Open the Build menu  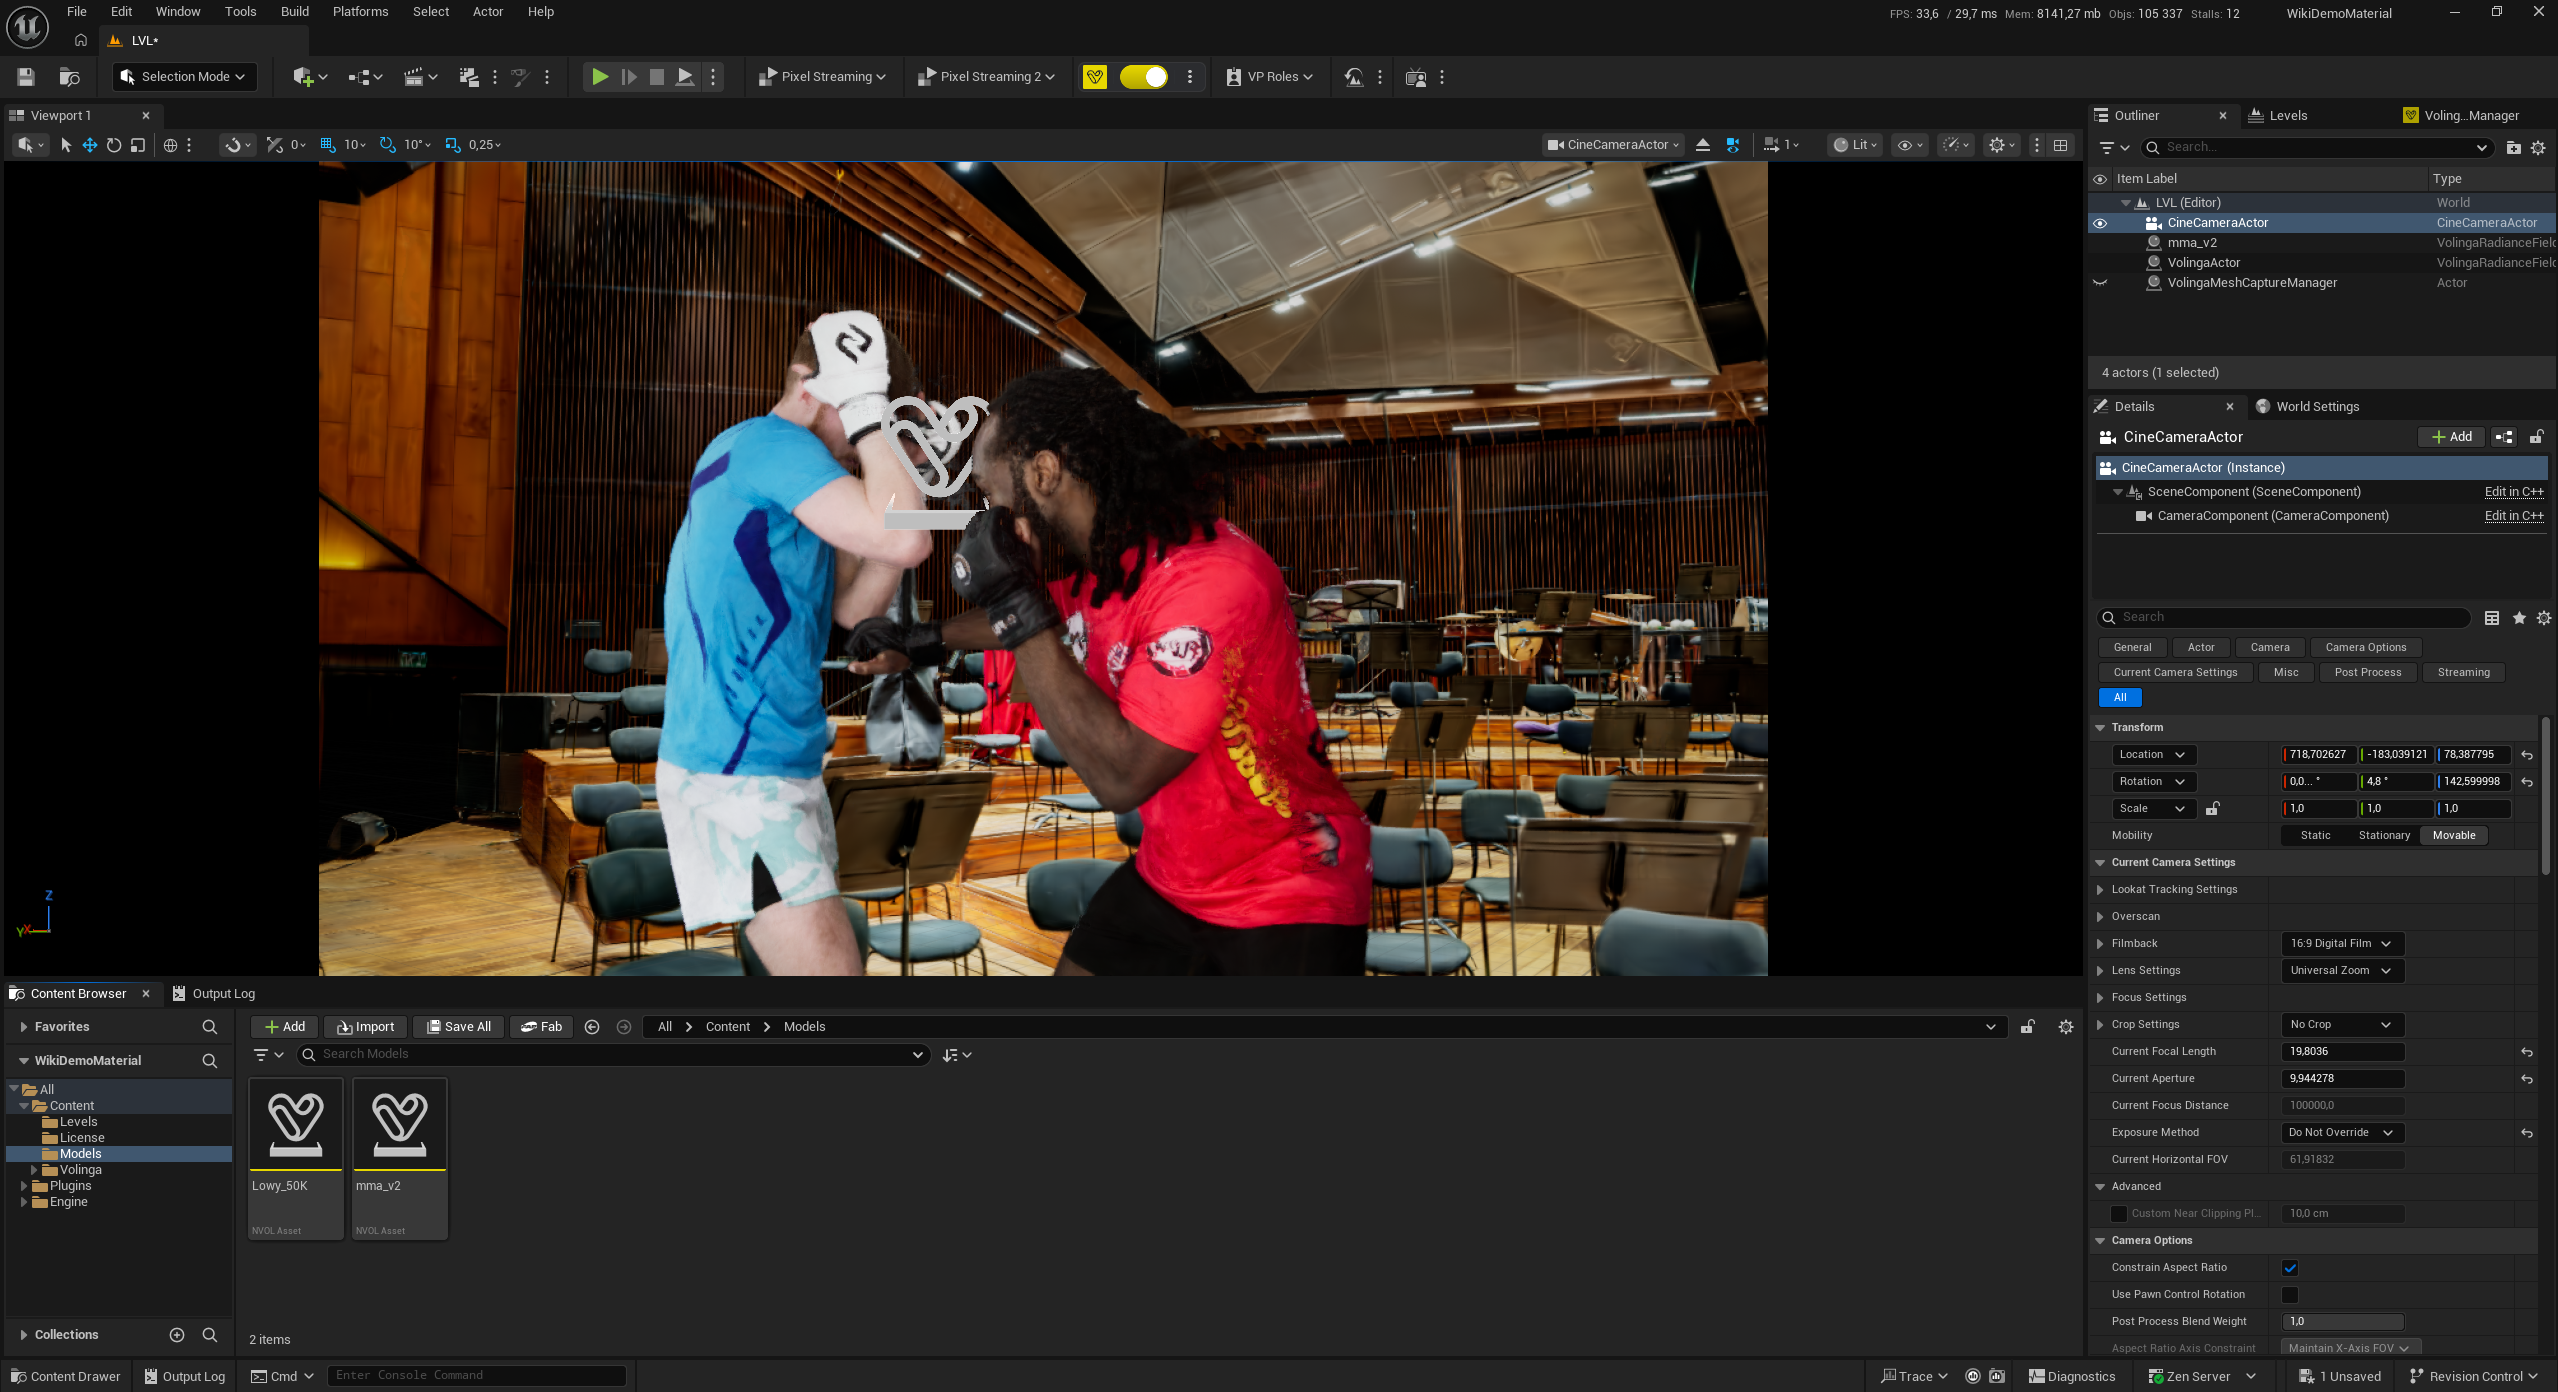294,12
